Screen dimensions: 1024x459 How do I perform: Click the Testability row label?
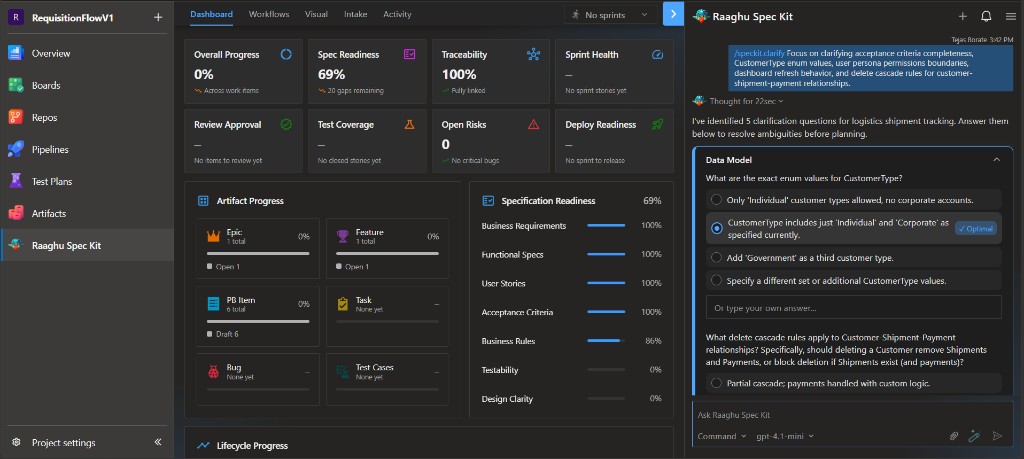tap(500, 370)
